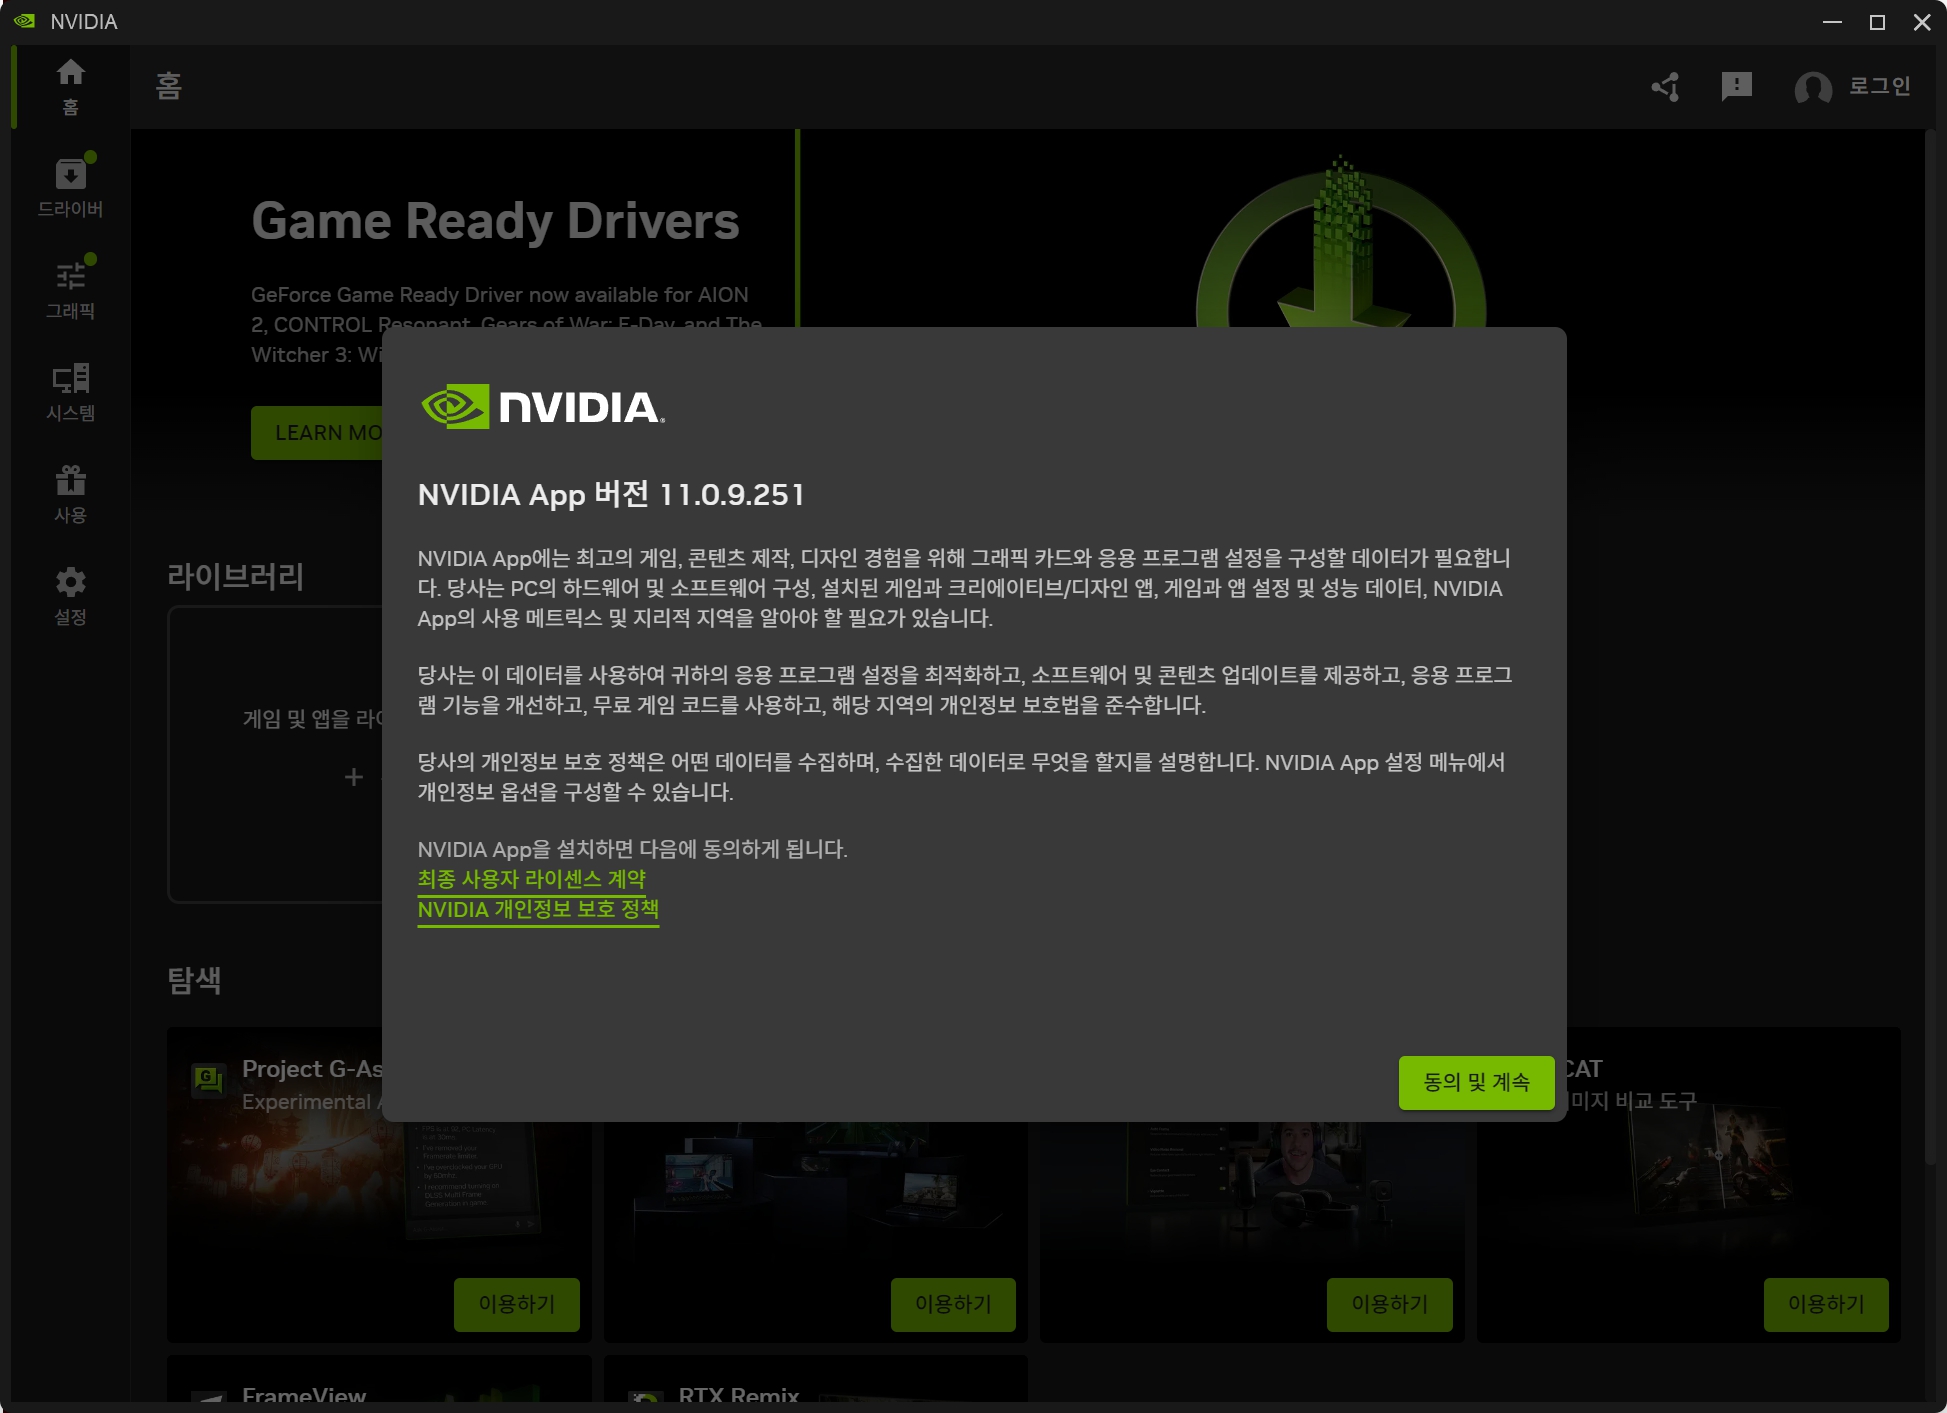Viewport: 1947px width, 1413px height.
Task: Click the NVIDIA logo in the title bar
Action: 24,21
